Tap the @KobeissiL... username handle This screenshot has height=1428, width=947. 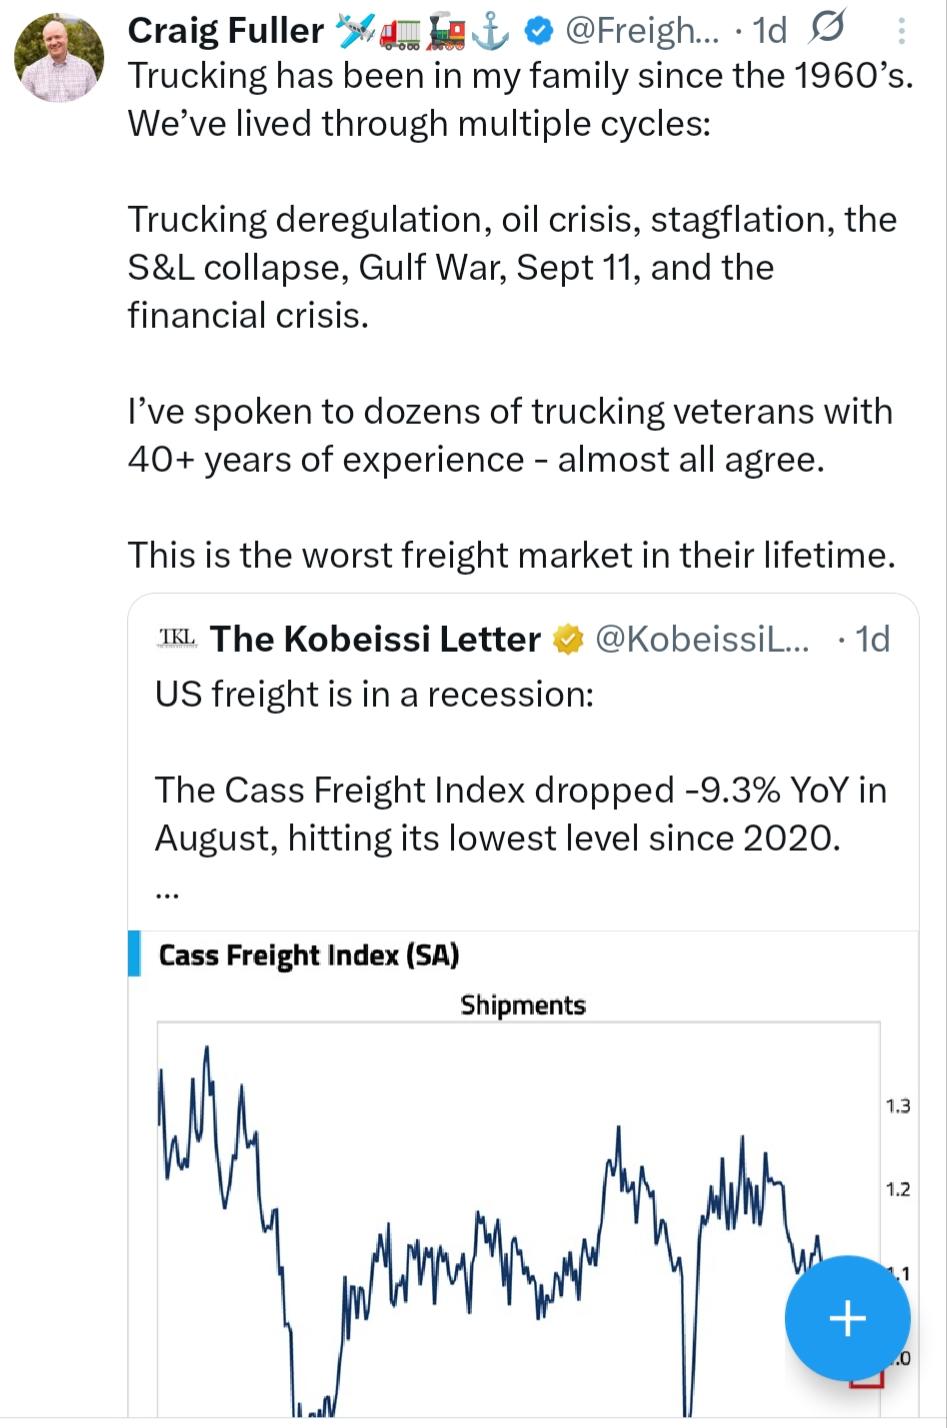click(x=702, y=639)
